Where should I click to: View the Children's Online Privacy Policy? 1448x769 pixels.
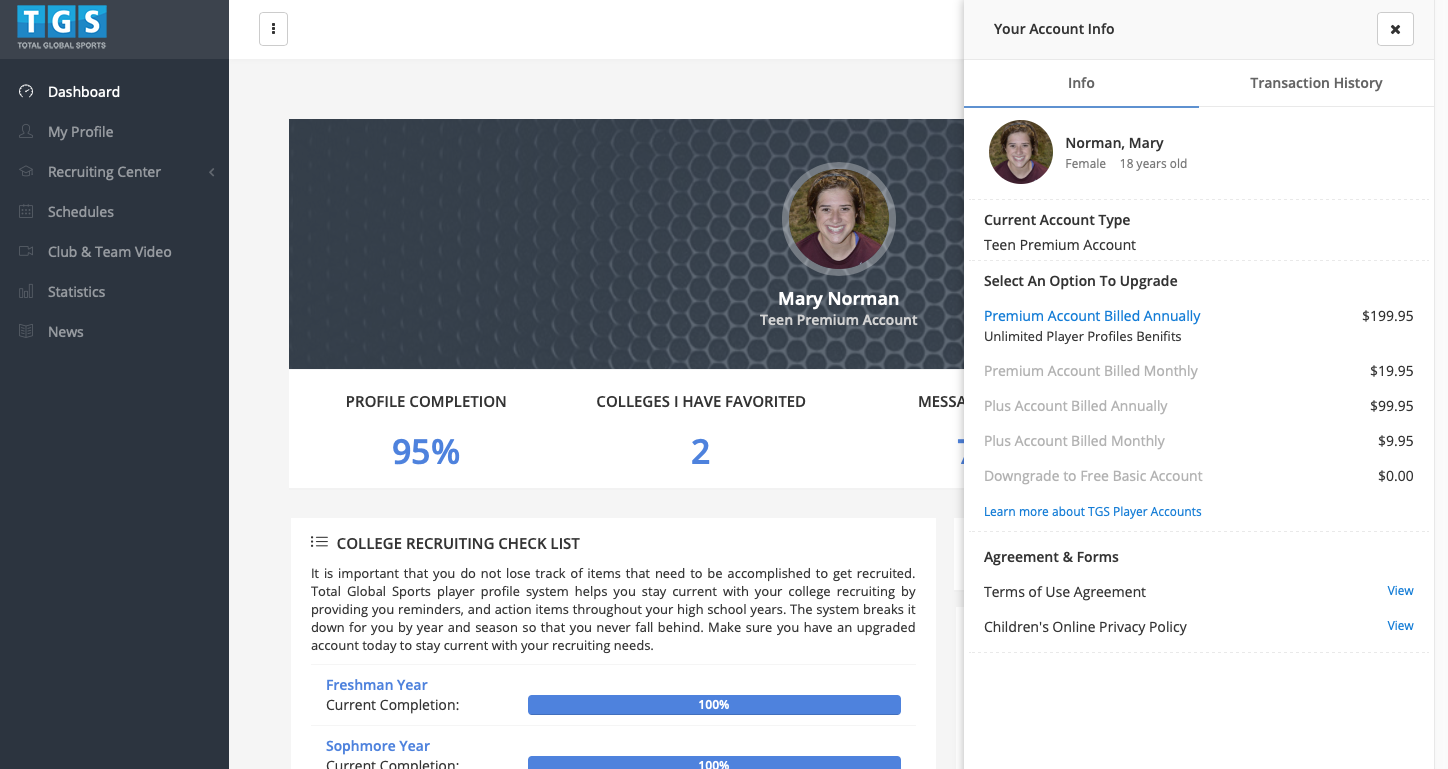pyautogui.click(x=1400, y=626)
